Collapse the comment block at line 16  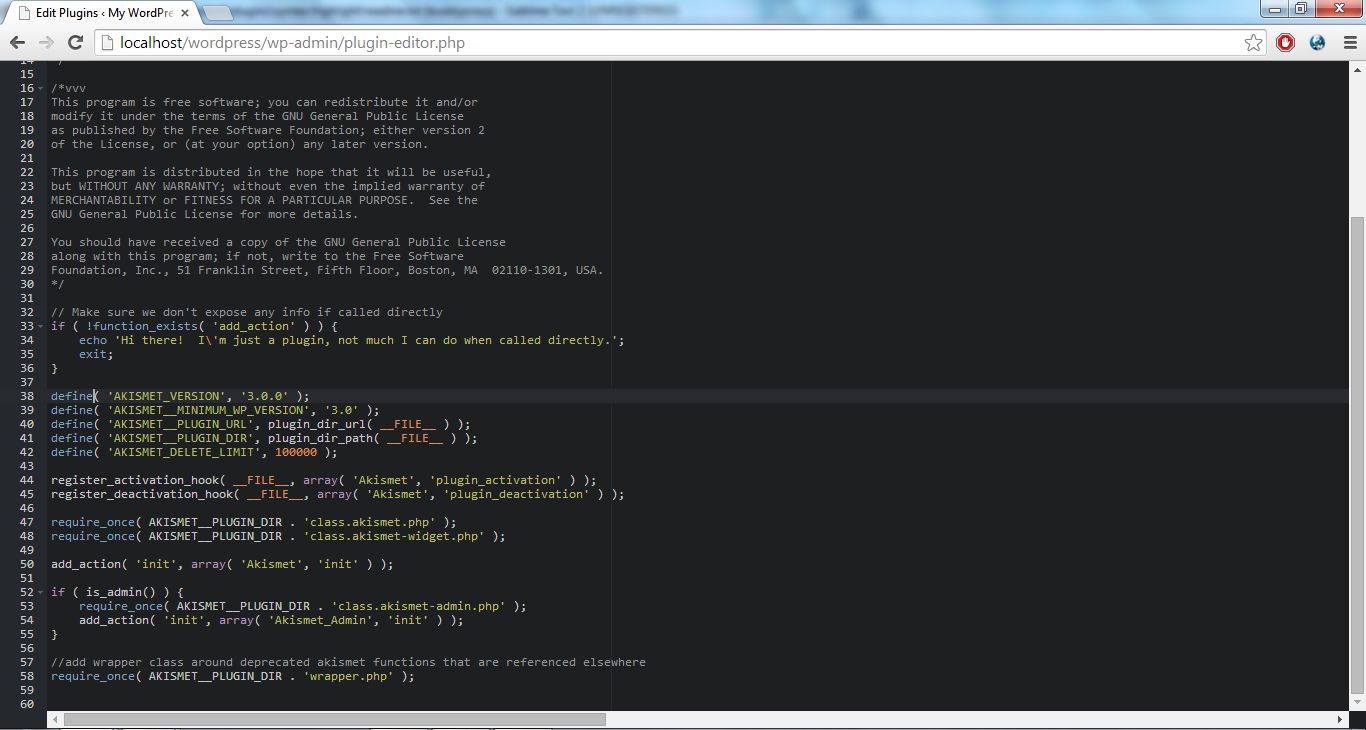pyautogui.click(x=41, y=88)
